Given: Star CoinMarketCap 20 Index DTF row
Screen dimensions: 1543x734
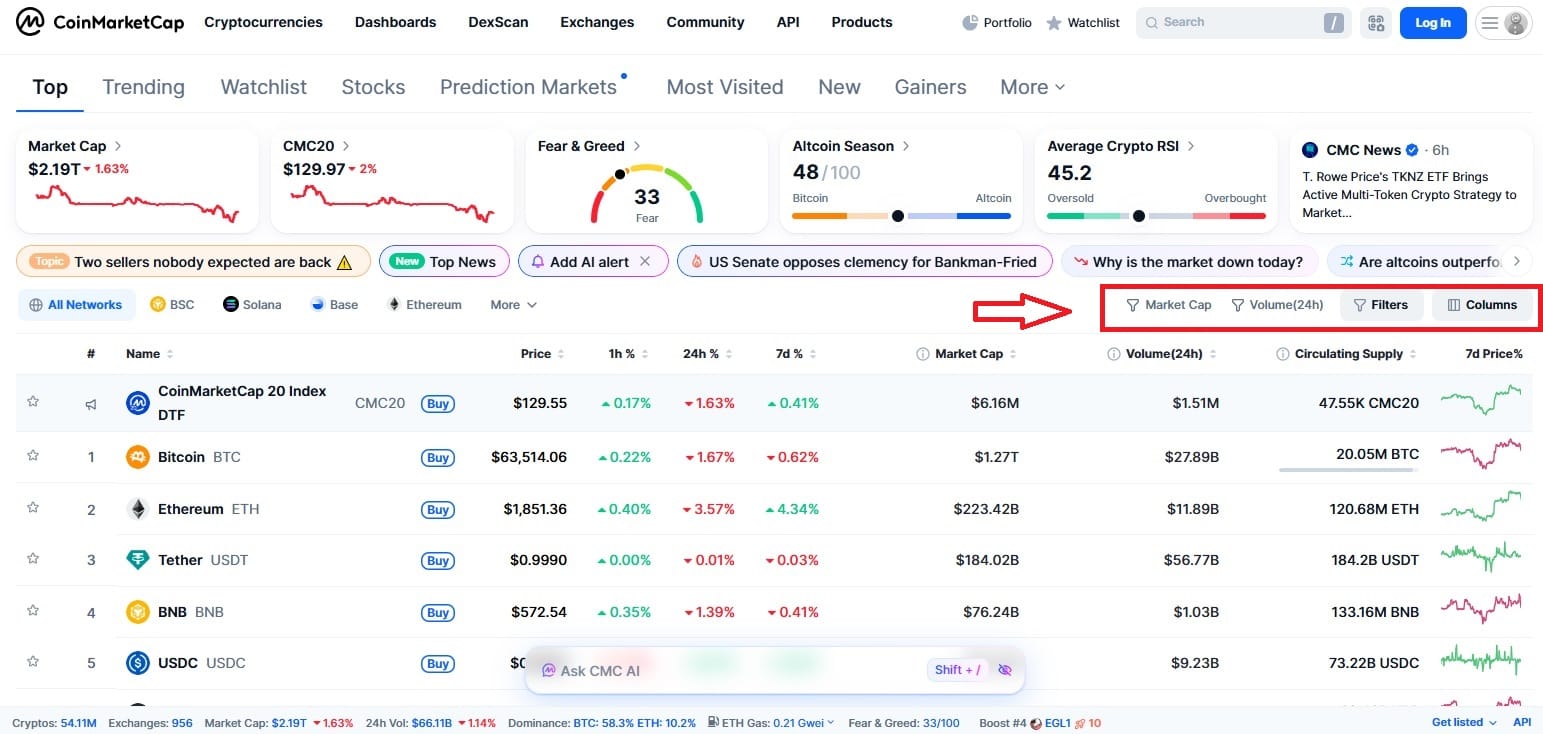Looking at the screenshot, I should pos(33,402).
